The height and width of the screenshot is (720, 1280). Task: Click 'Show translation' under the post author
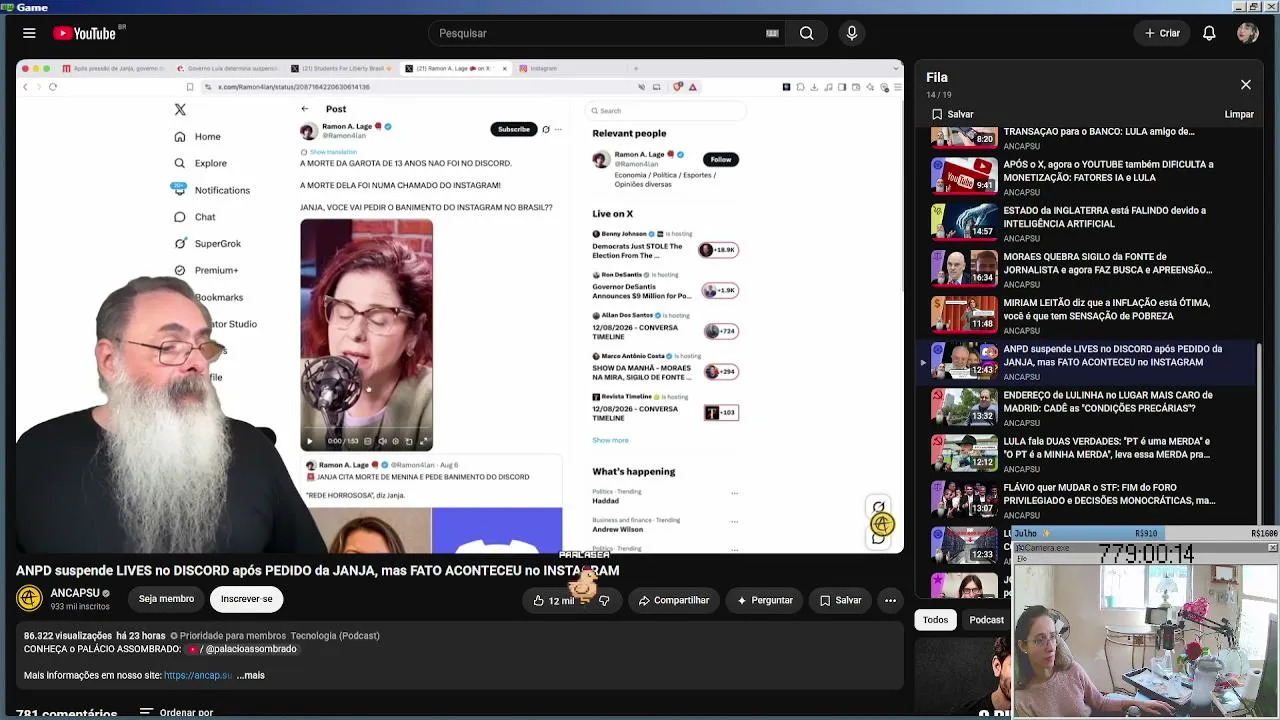click(x=334, y=152)
